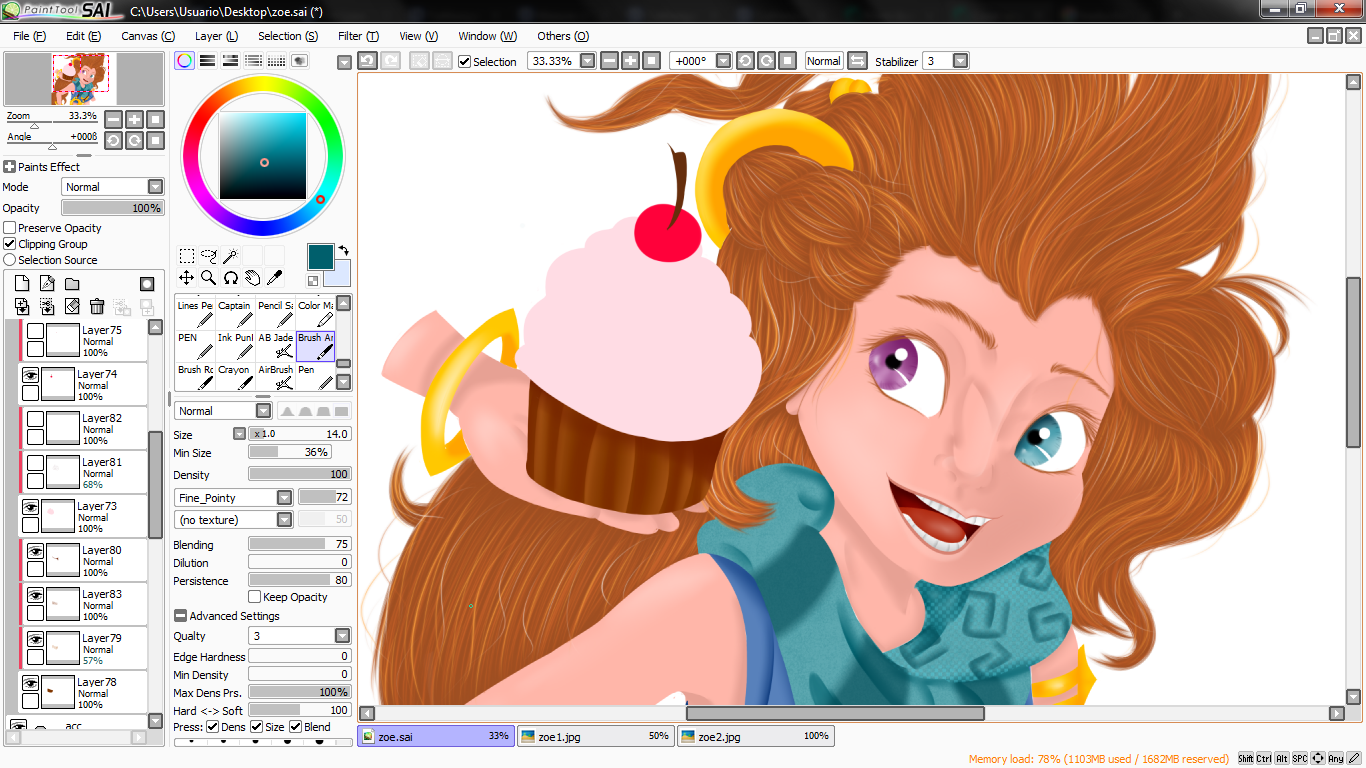Create a new layer folder
Image resolution: width=1366 pixels, height=768 pixels.
click(72, 284)
